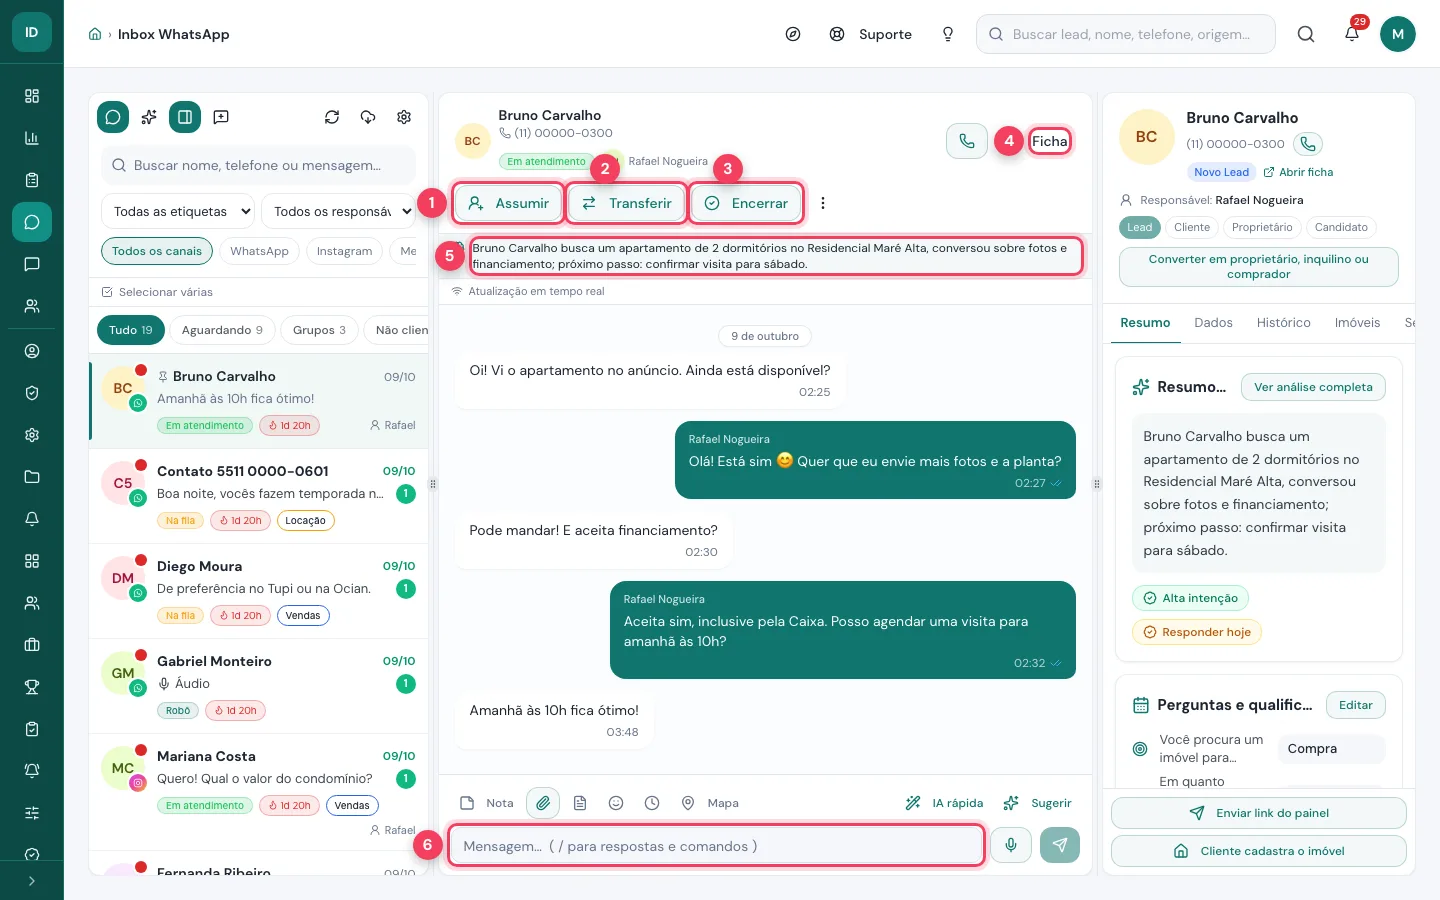The image size is (1440, 900).
Task: Switch to the Resumo tab
Action: [x=1145, y=322]
